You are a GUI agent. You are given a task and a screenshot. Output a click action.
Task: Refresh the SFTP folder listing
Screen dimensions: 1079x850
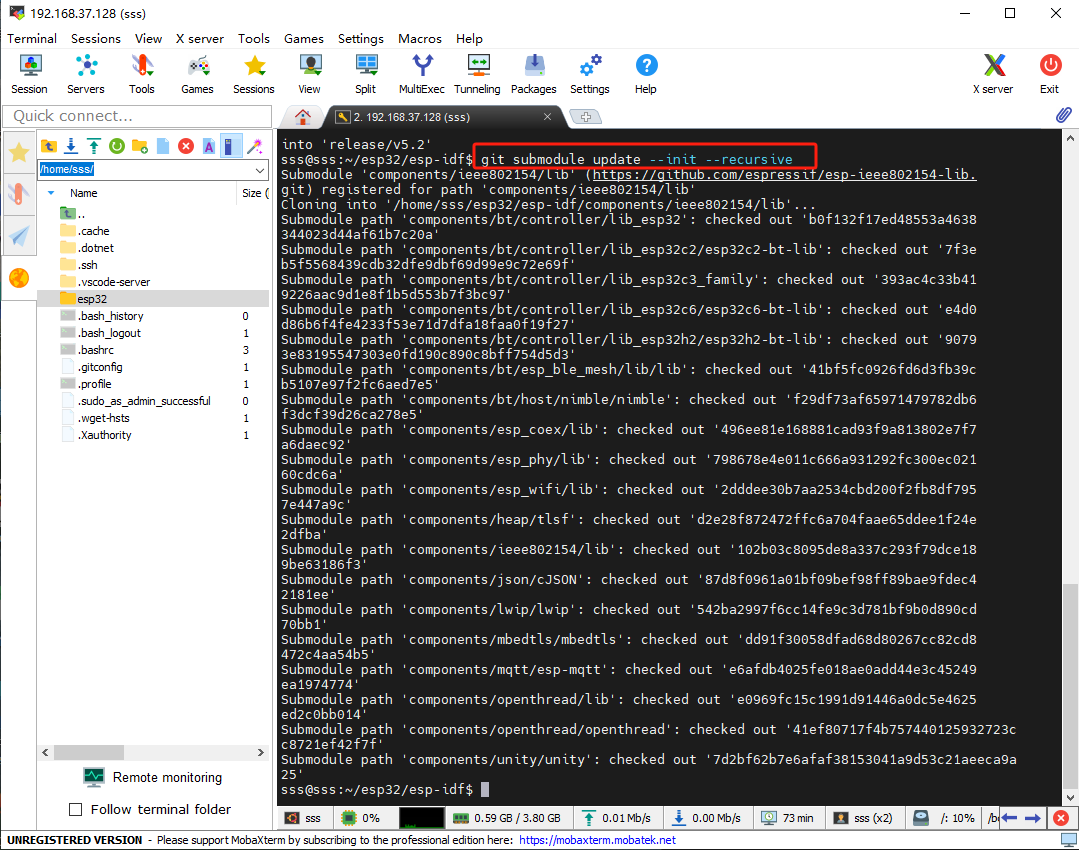point(117,146)
